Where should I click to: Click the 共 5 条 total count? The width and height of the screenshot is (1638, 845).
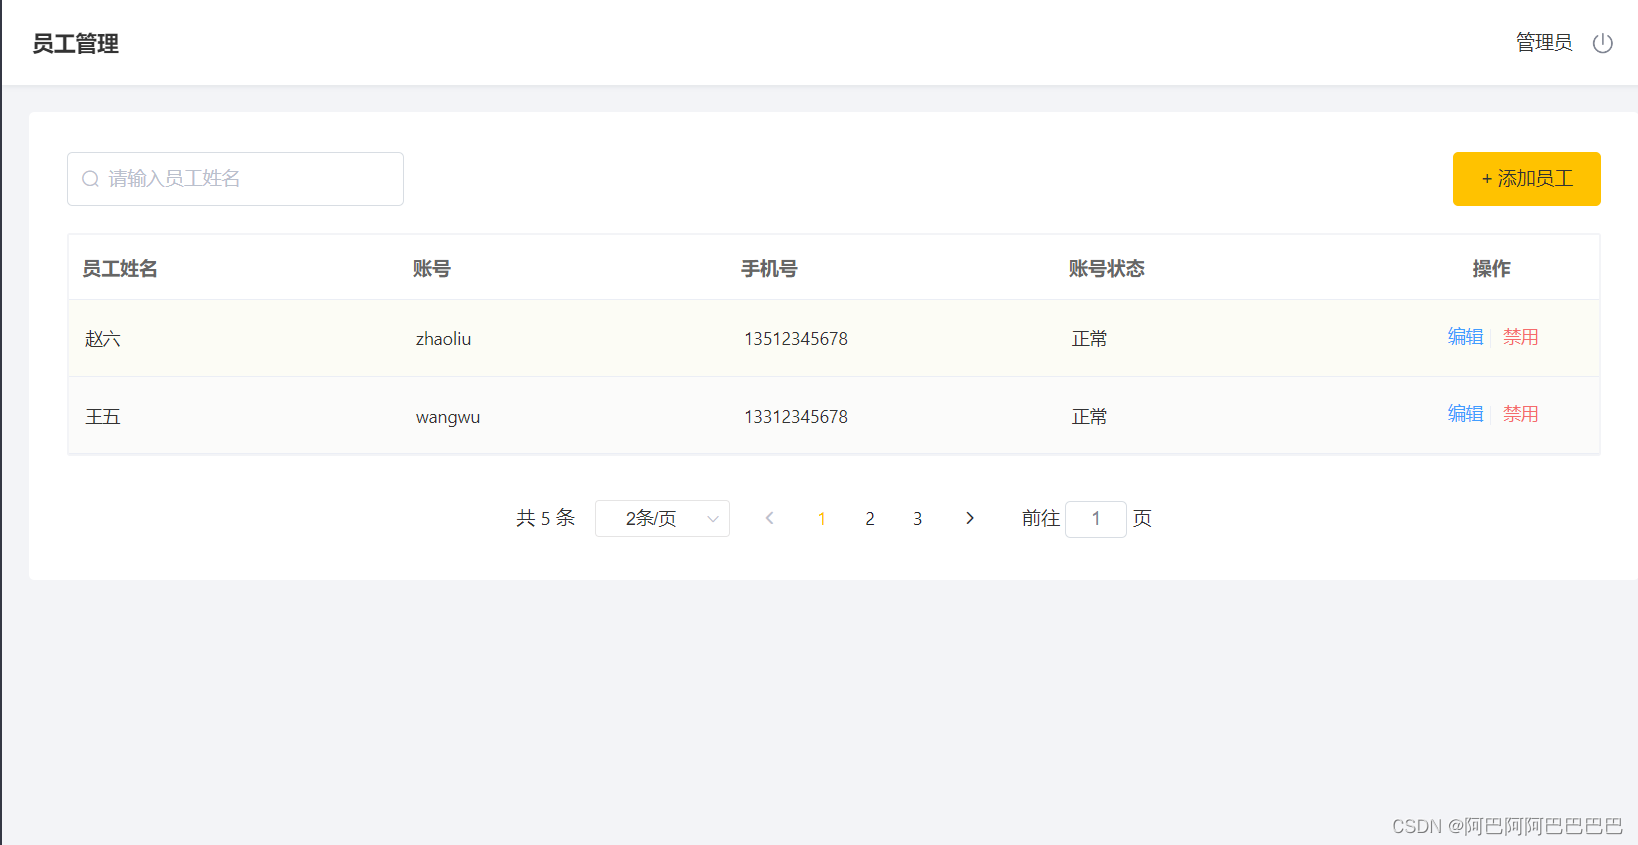(545, 518)
